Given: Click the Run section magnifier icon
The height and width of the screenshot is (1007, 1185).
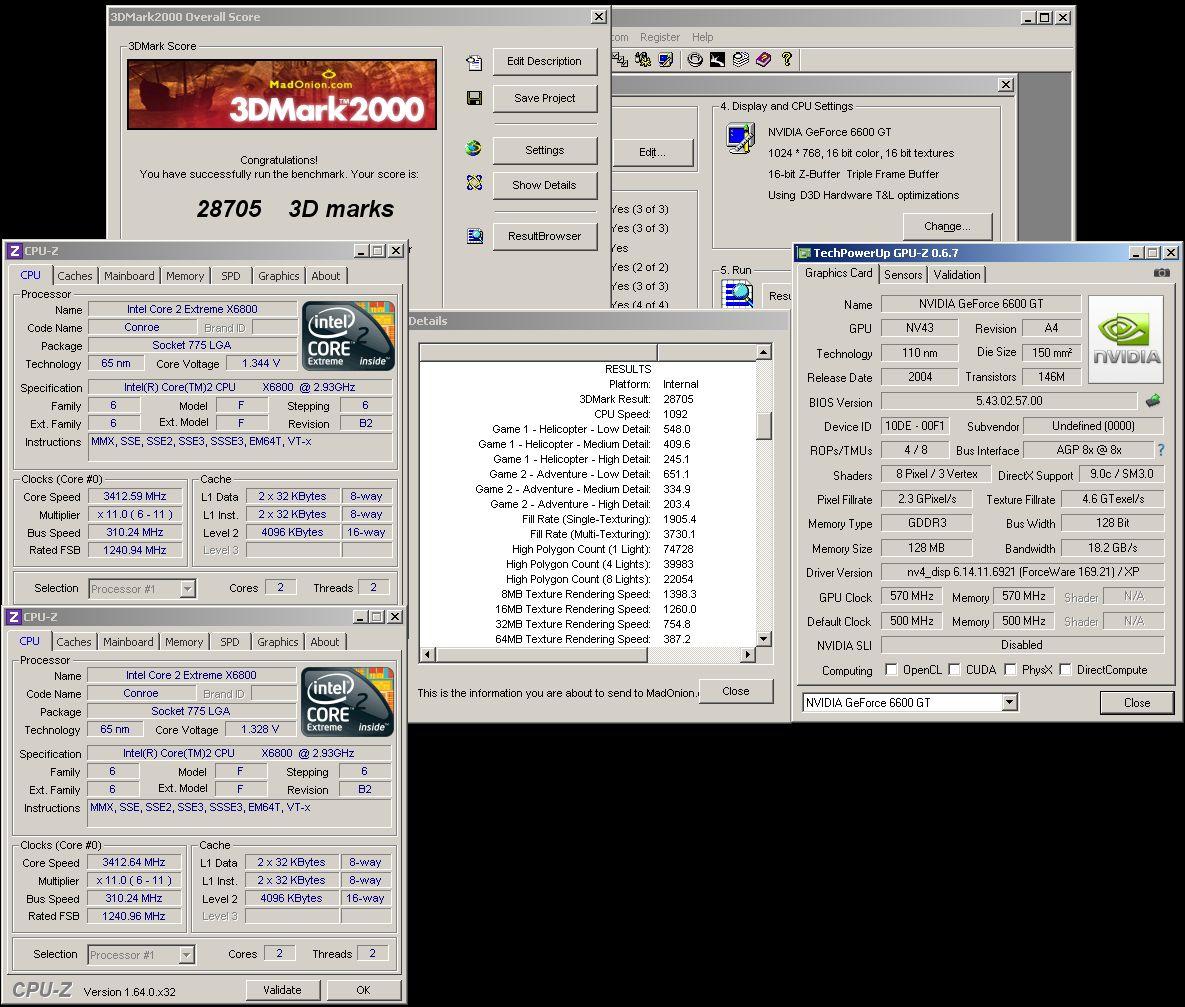Looking at the screenshot, I should (738, 294).
